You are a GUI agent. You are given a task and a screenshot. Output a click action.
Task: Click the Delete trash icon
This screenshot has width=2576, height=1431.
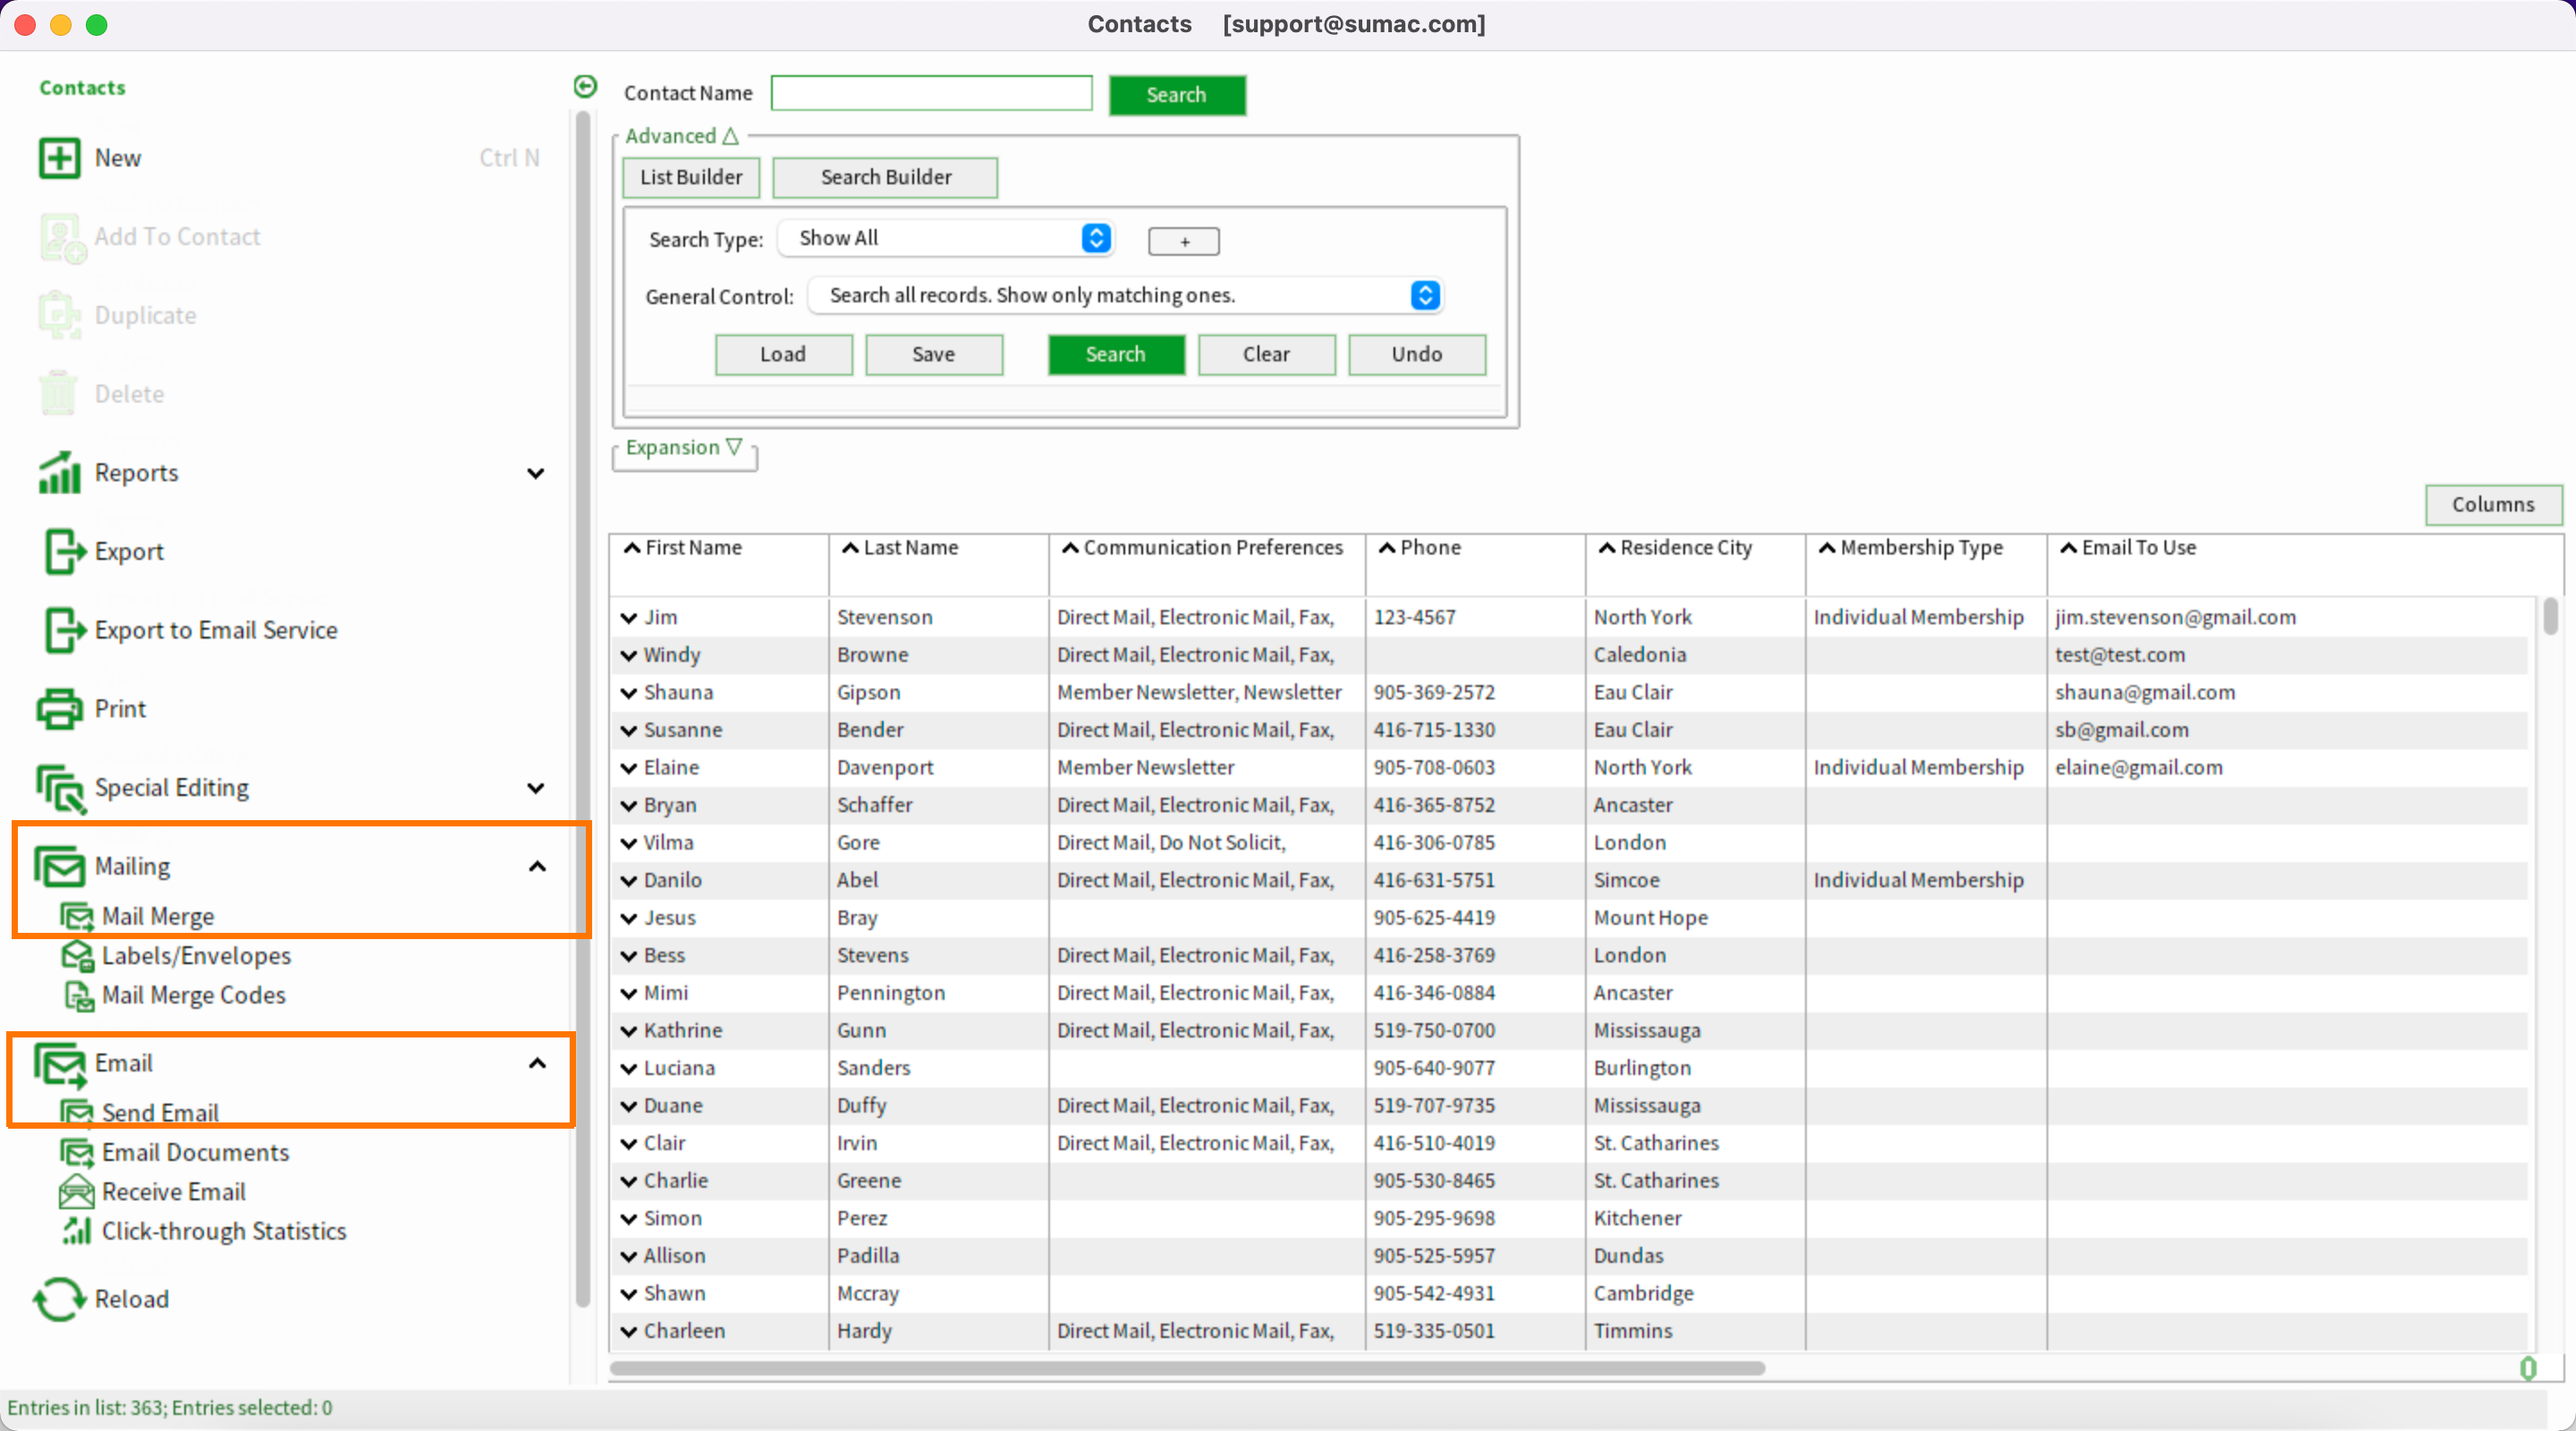[x=58, y=393]
